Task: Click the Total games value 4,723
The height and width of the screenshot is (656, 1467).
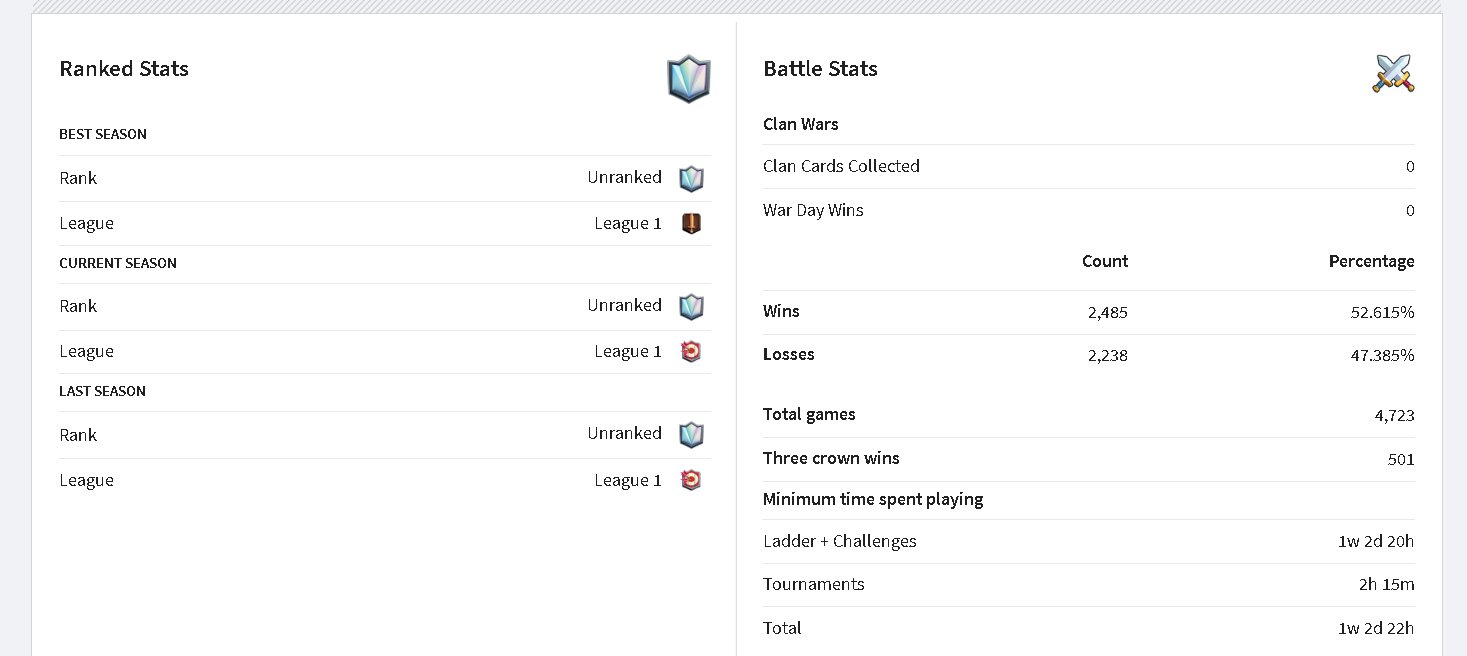Action: (x=1394, y=415)
